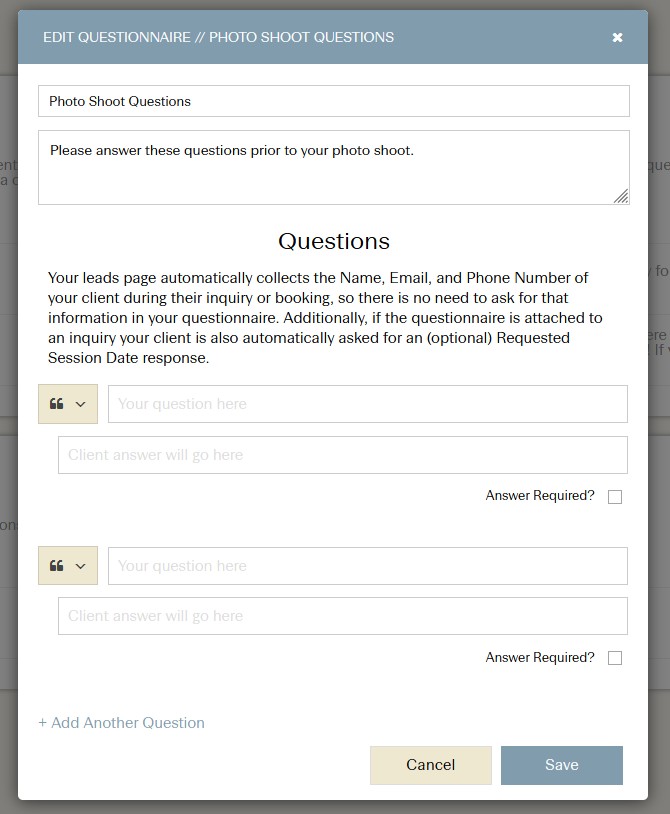The height and width of the screenshot is (814, 670).
Task: Expand second question type dropdown chevron
Action: coord(80,566)
